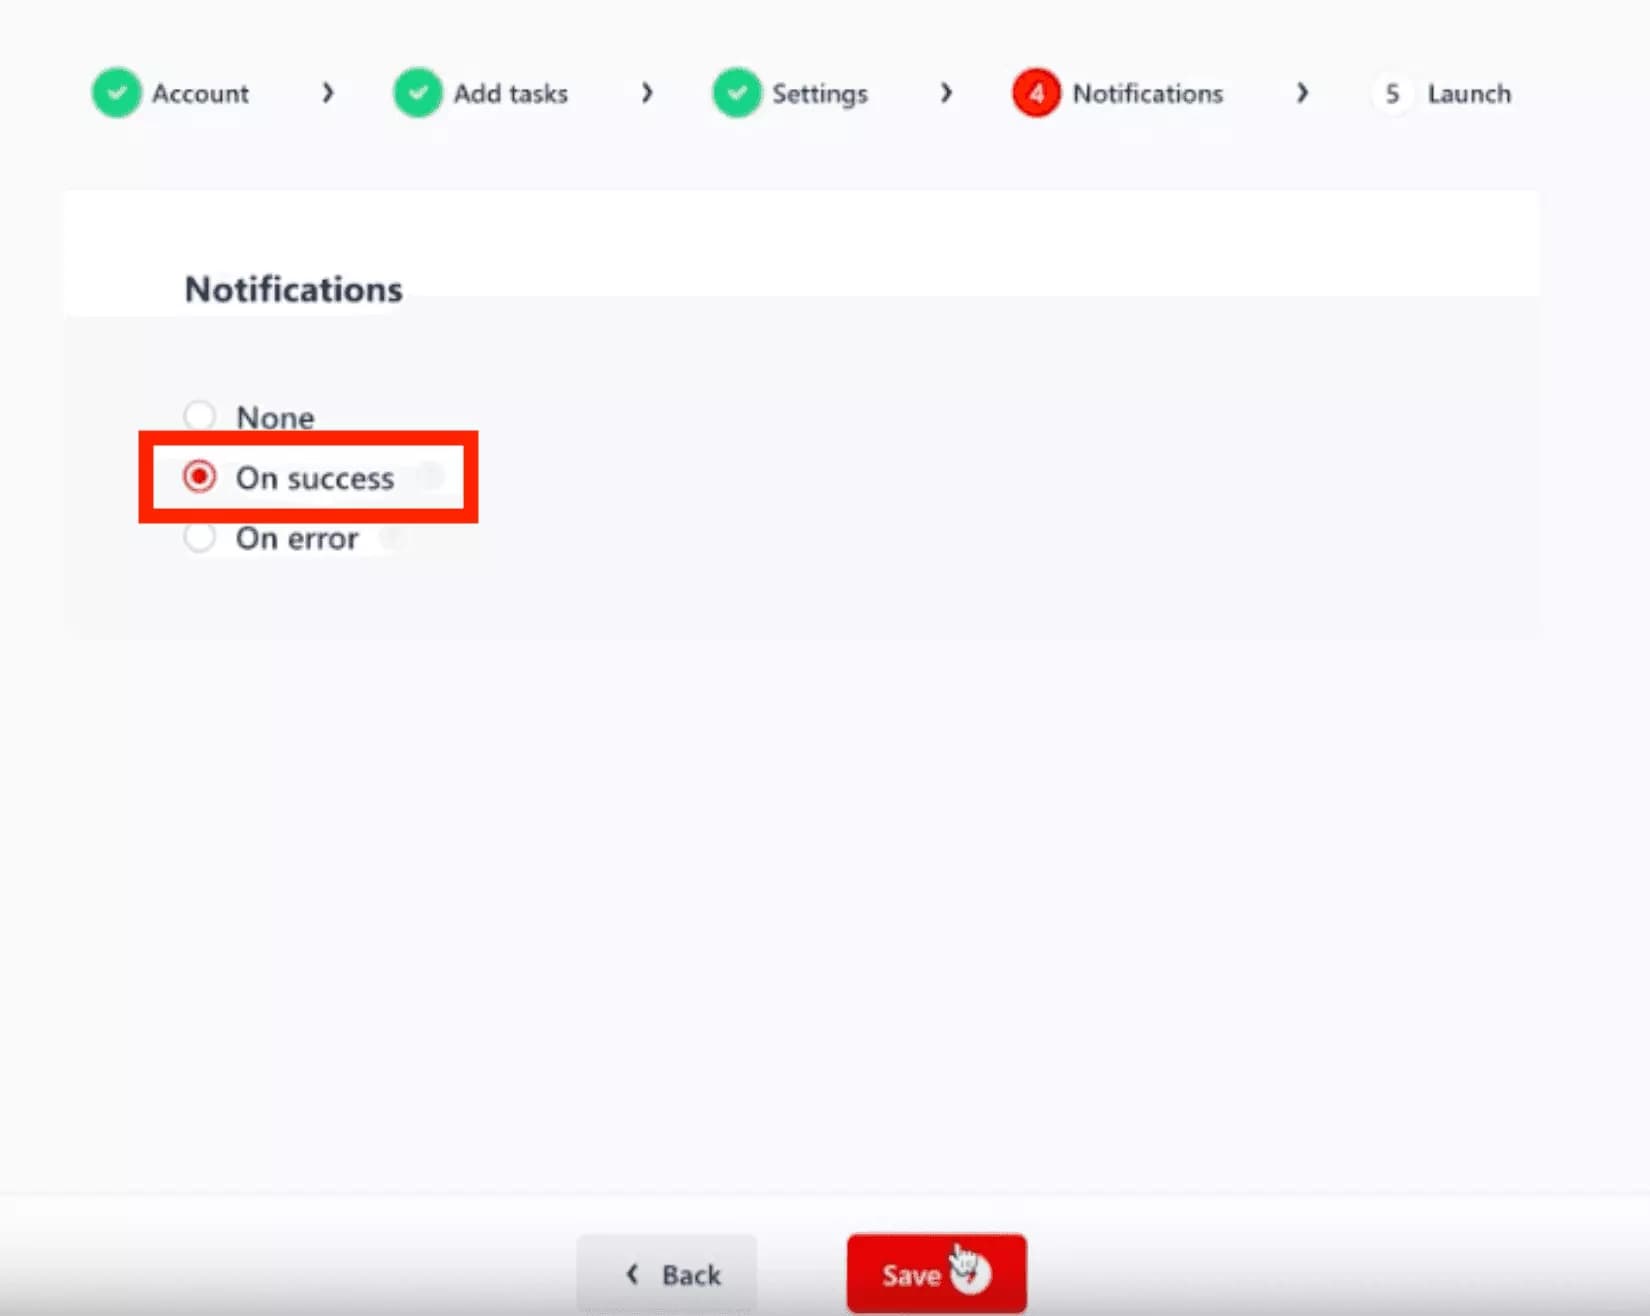Click the green checkmark on Settings step
Image resolution: width=1650 pixels, height=1316 pixels.
[x=737, y=93]
